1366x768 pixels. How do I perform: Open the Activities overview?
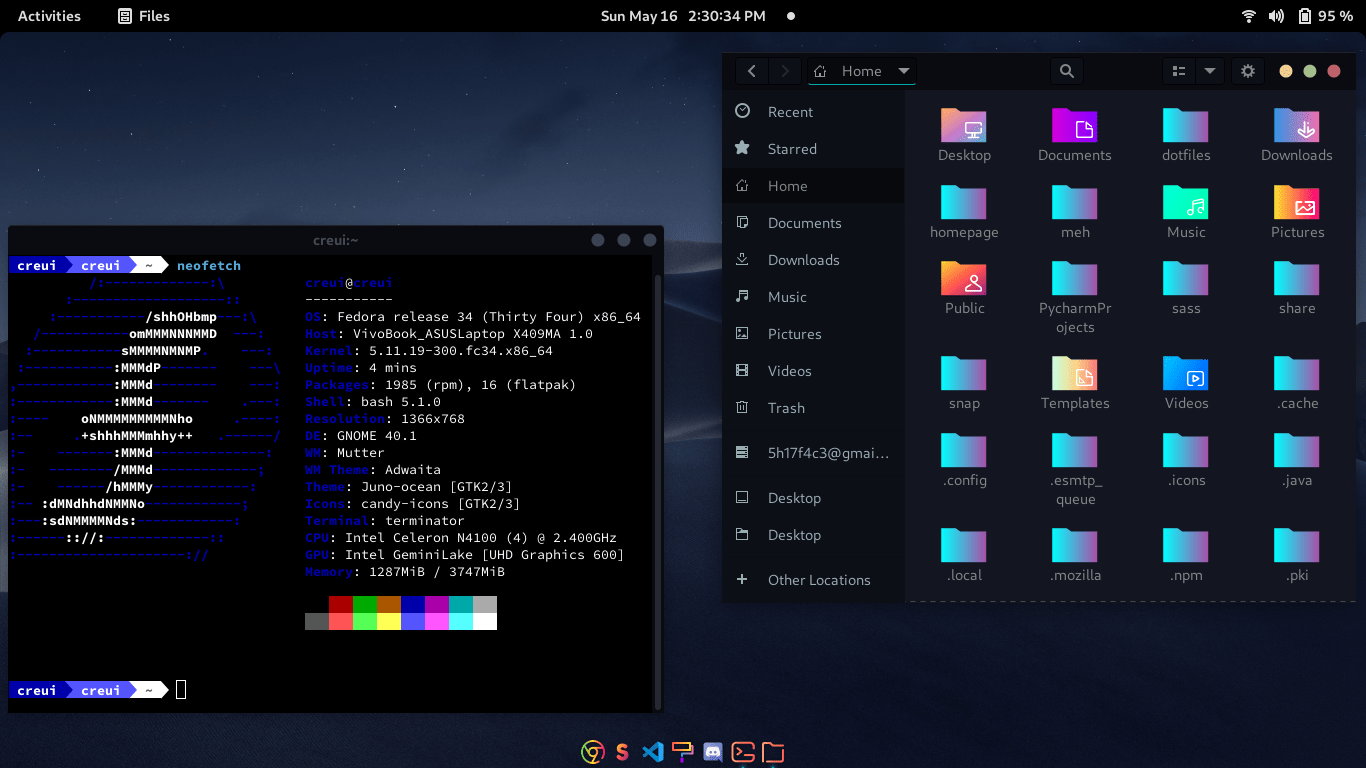pos(47,15)
